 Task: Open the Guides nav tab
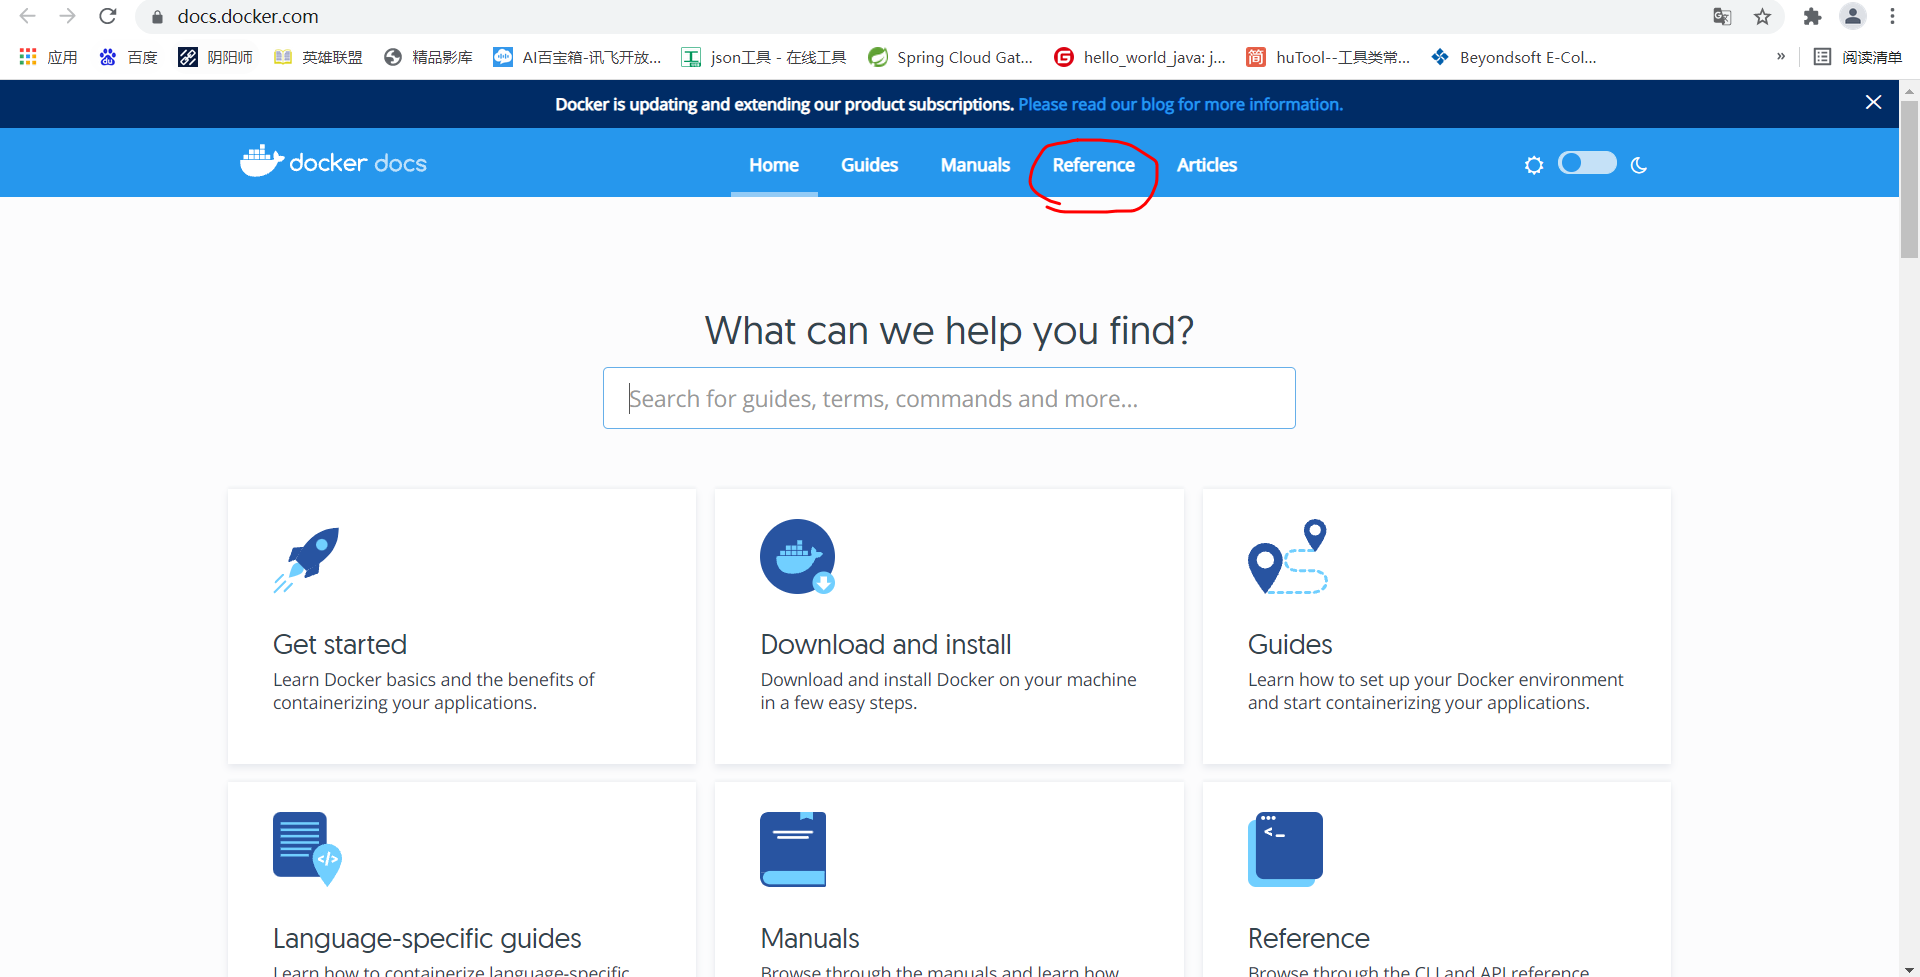869,165
